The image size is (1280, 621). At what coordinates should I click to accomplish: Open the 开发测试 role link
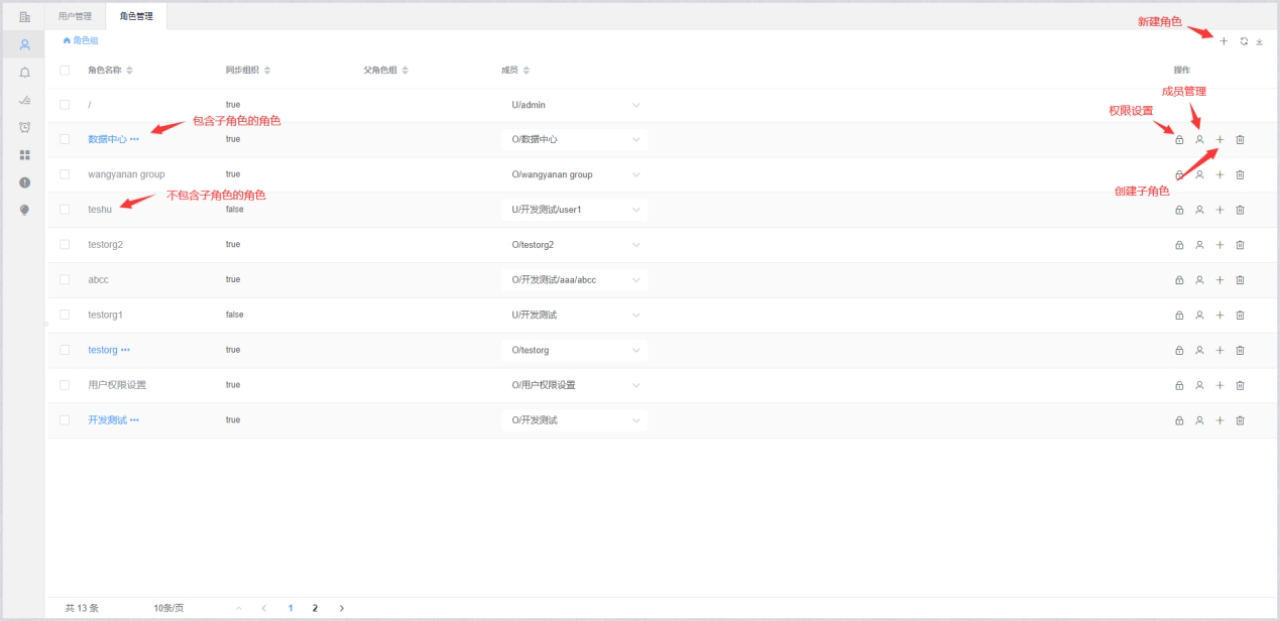(x=107, y=420)
